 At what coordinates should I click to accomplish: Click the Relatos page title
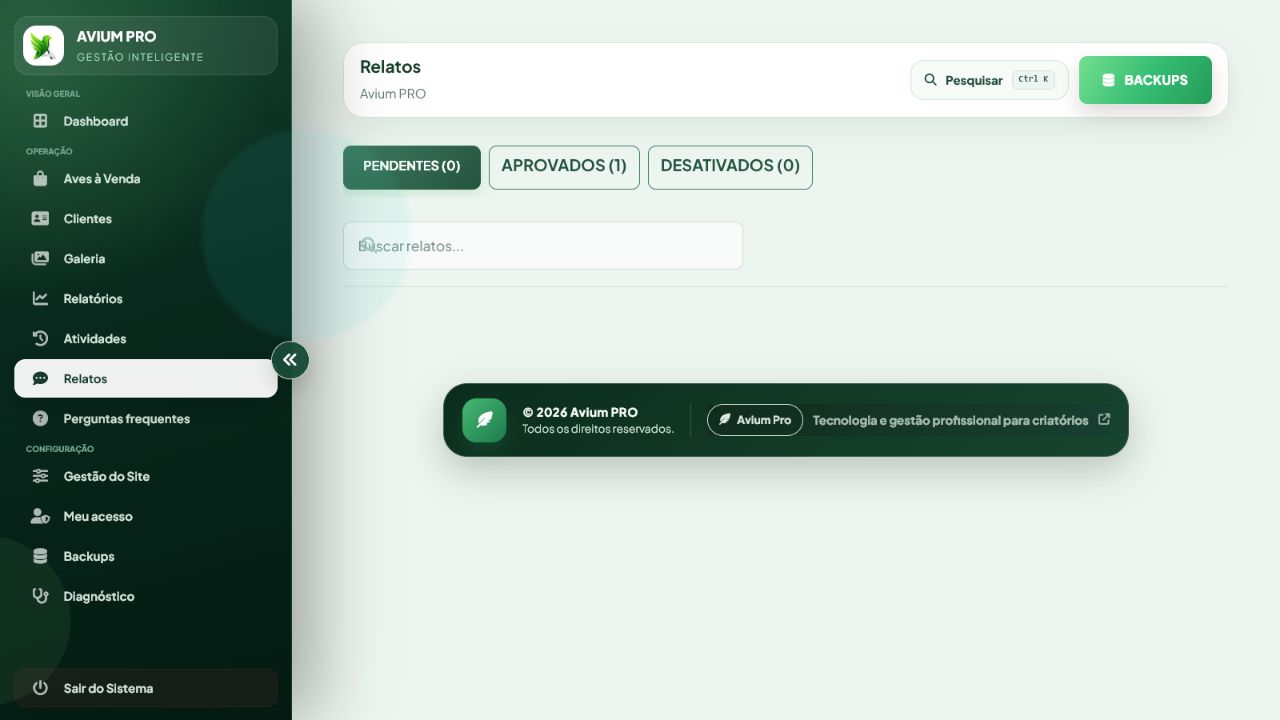[x=390, y=67]
